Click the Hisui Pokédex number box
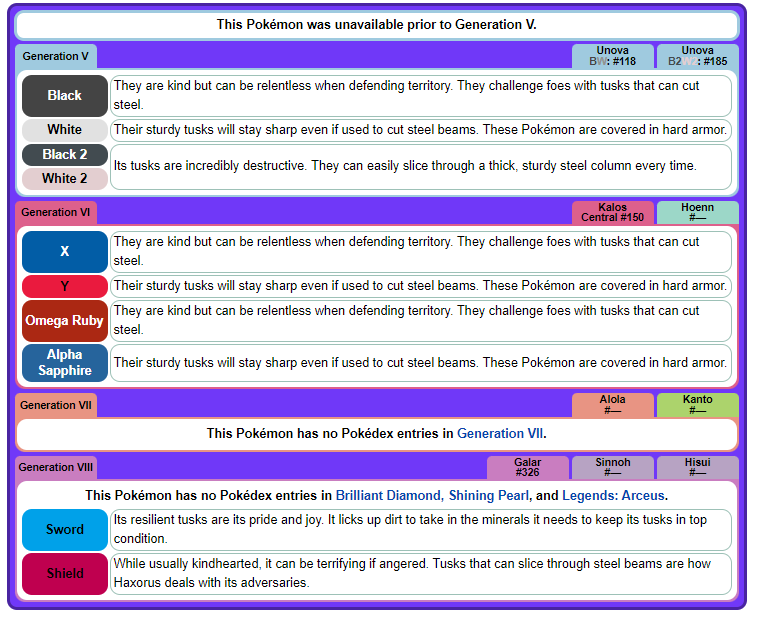Image resolution: width=758 pixels, height=620 pixels. pyautogui.click(x=698, y=468)
